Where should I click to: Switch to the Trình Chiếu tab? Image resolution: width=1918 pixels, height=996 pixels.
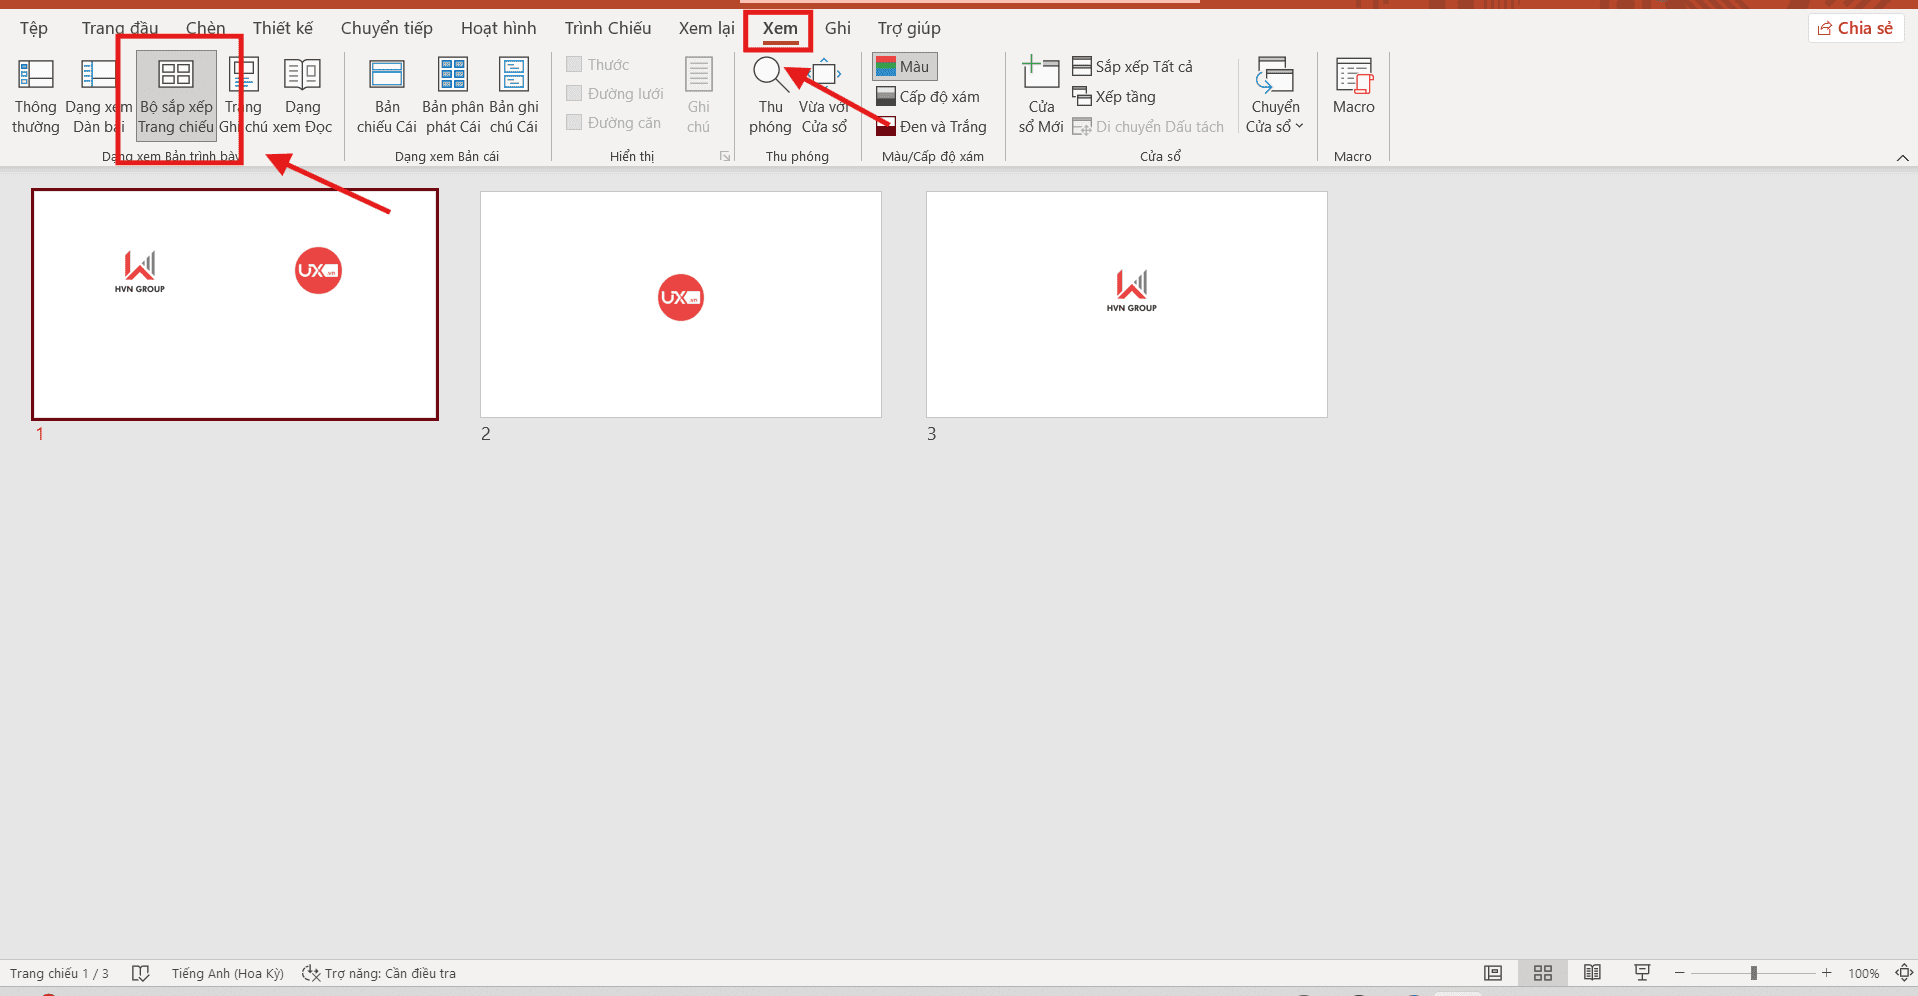point(607,27)
